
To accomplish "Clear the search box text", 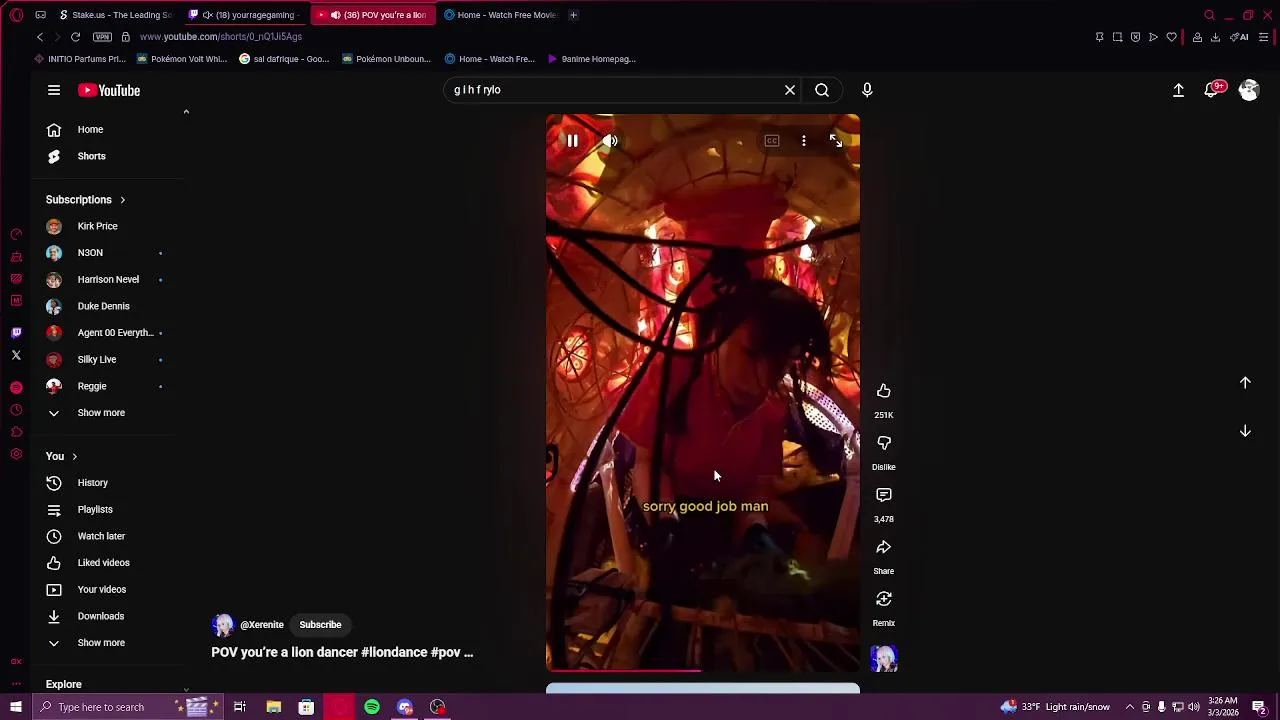I will (790, 90).
